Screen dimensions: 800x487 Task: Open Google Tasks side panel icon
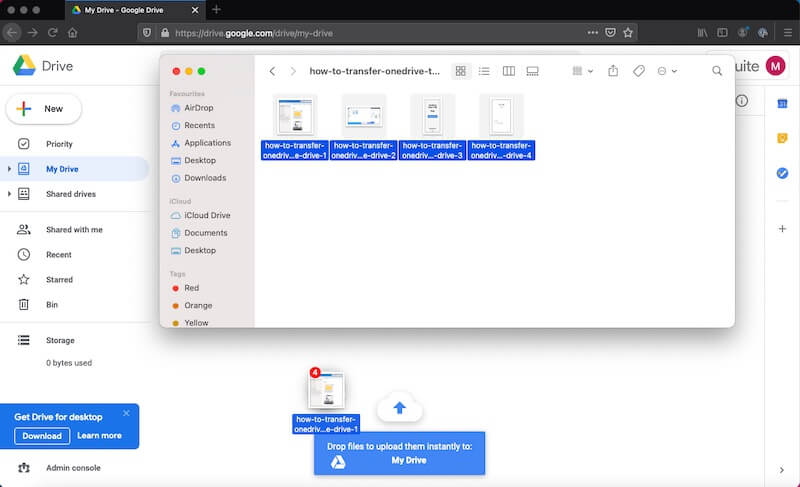tap(782, 173)
